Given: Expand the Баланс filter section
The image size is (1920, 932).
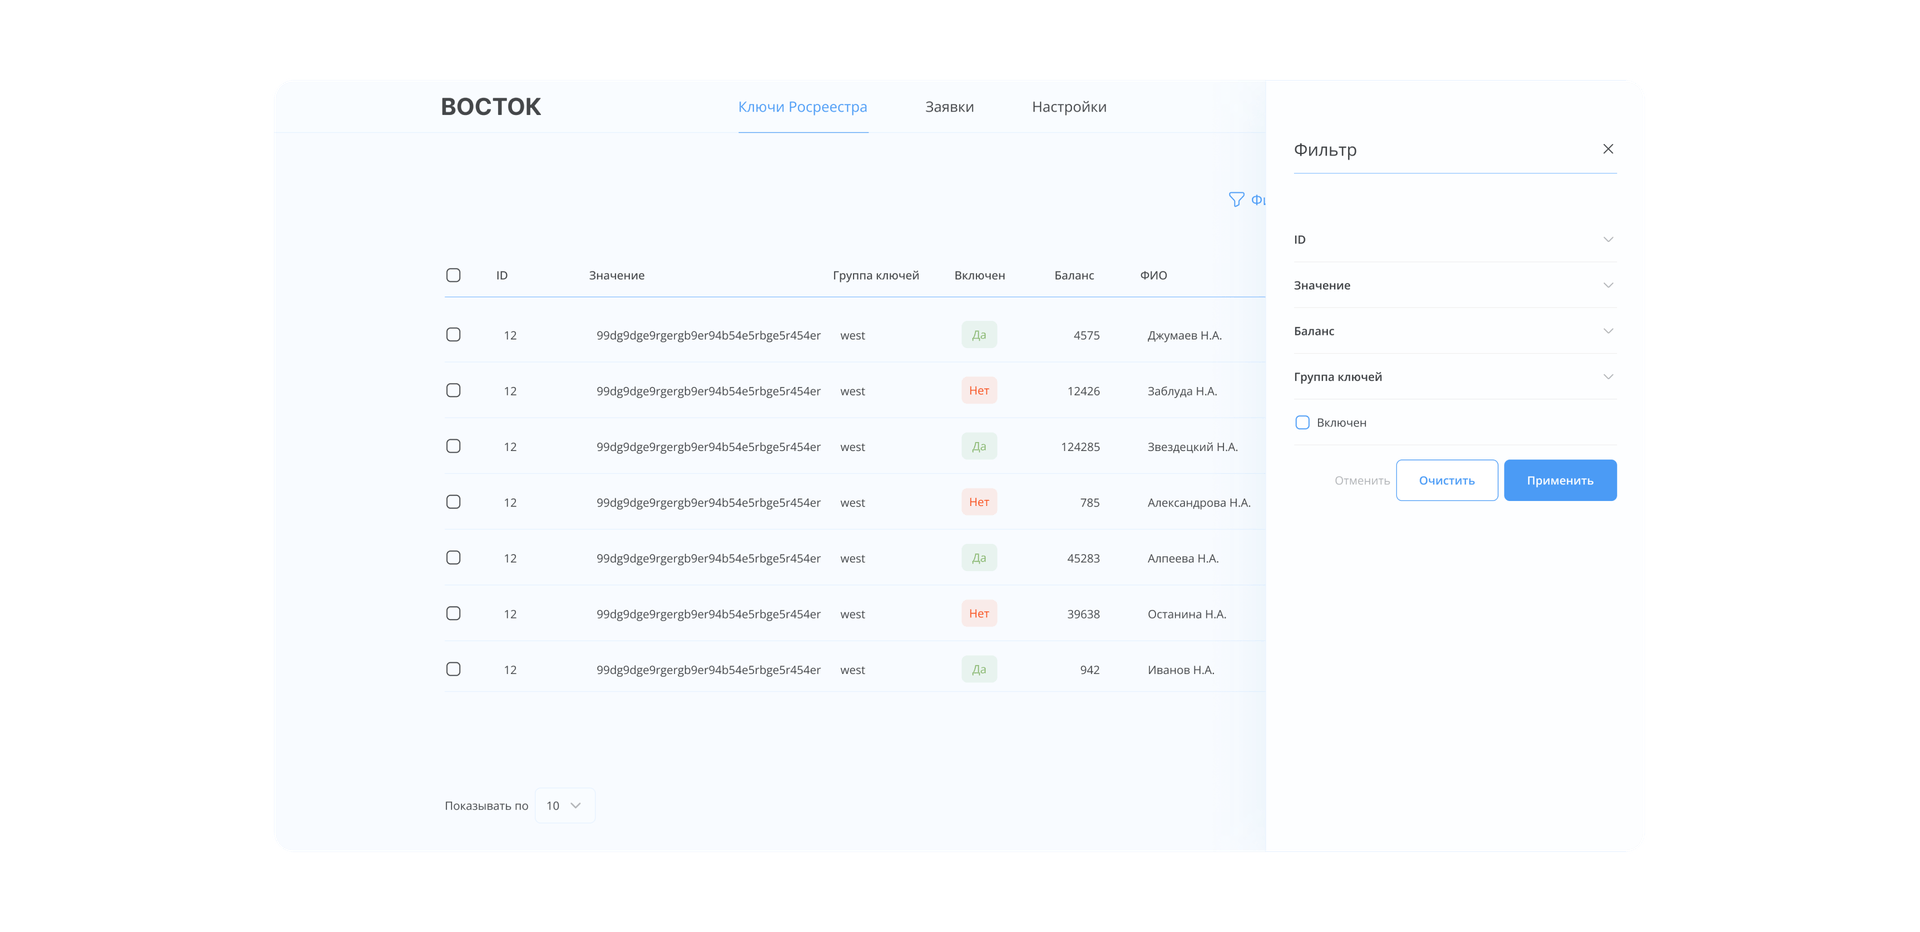Looking at the screenshot, I should pyautogui.click(x=1454, y=331).
